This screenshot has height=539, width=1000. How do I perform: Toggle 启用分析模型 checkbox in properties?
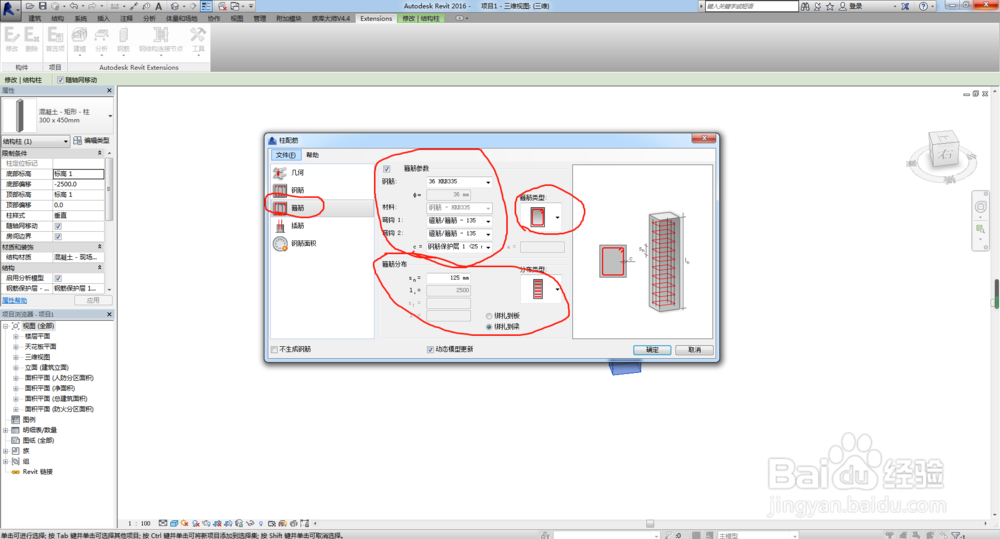(x=58, y=278)
